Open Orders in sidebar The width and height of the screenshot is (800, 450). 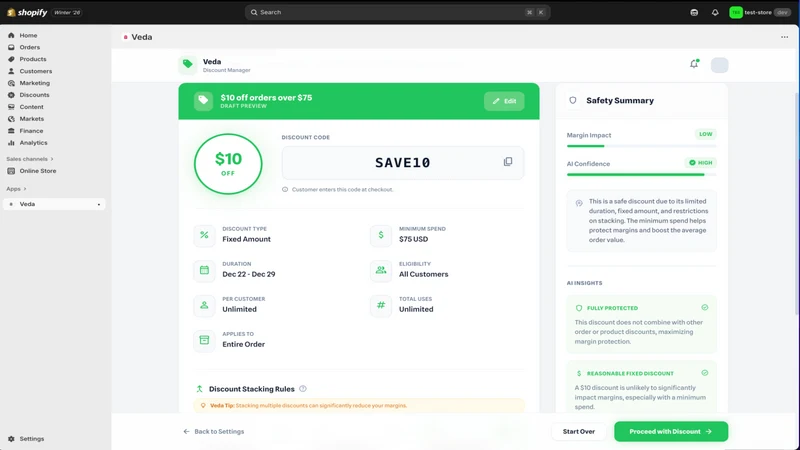coord(30,47)
